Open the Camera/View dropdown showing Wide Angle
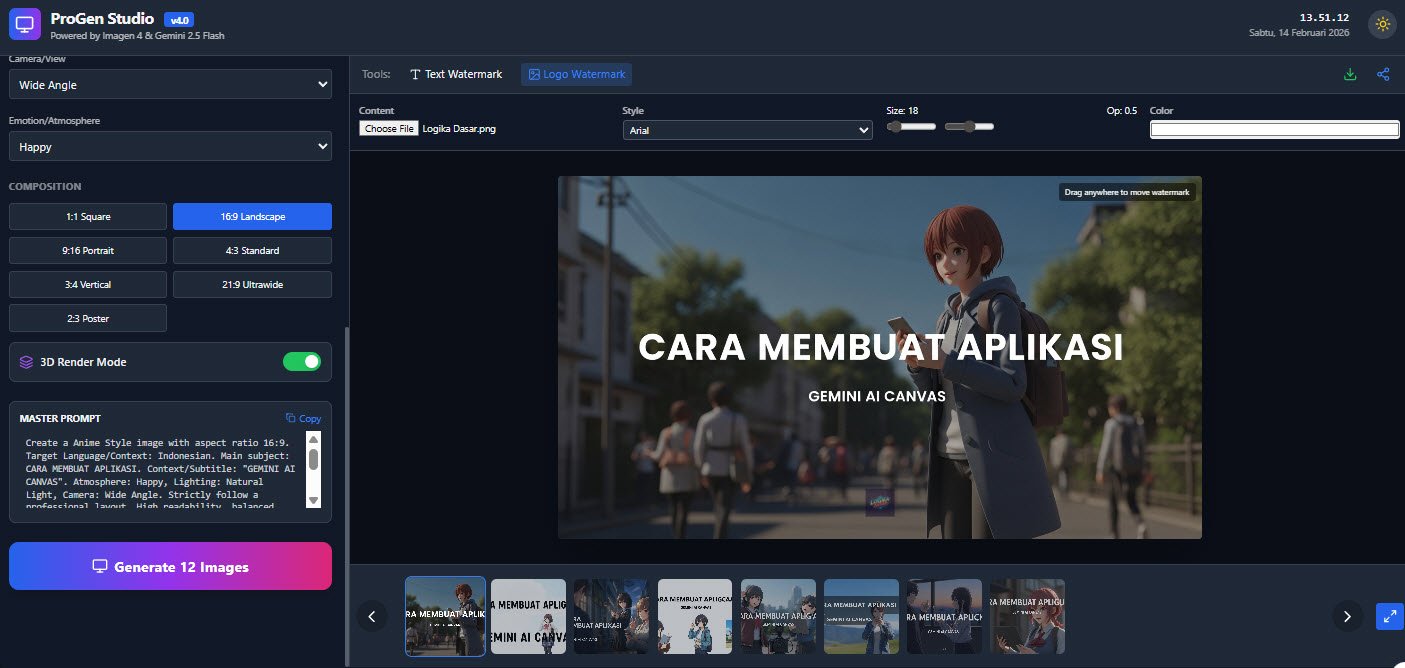1405x668 pixels. [170, 85]
